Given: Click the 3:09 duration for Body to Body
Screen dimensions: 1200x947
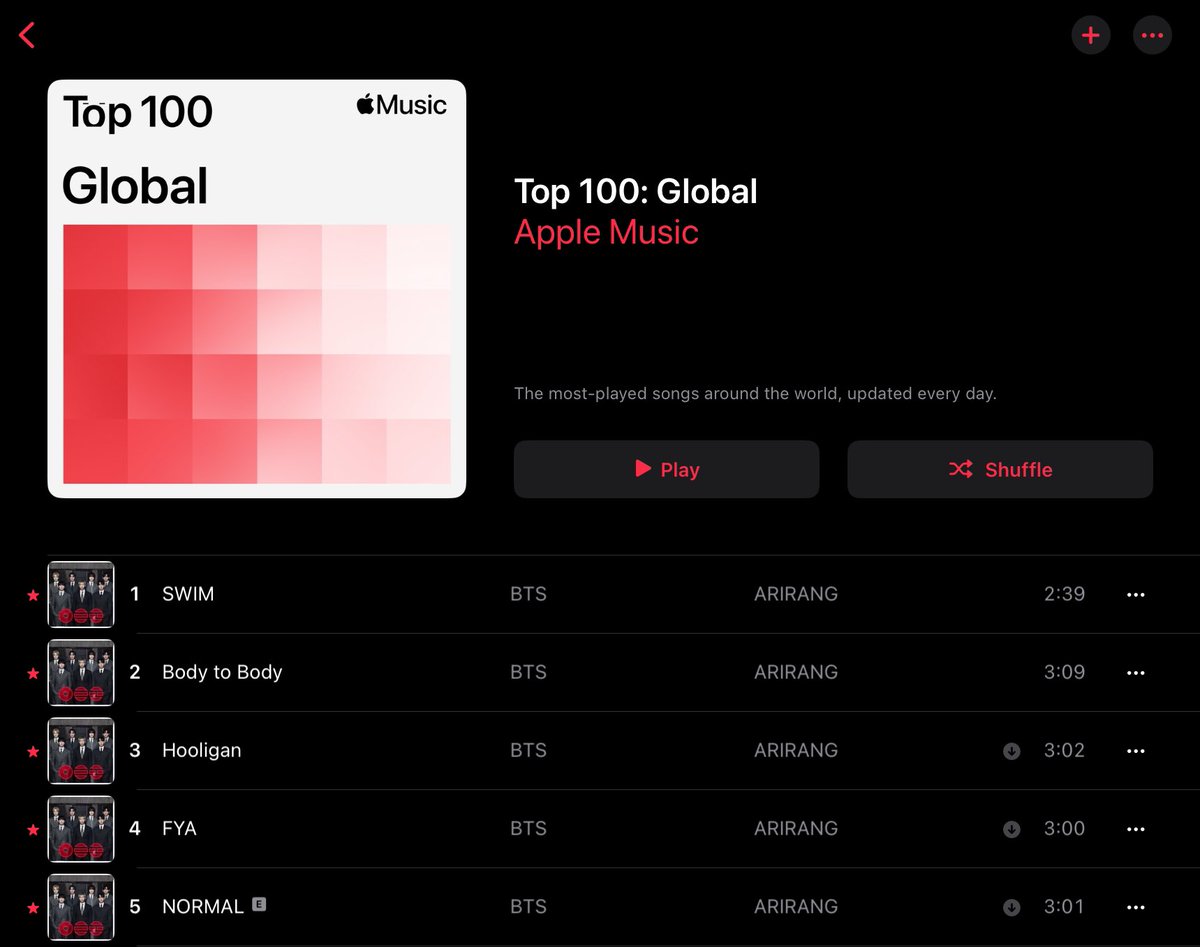Looking at the screenshot, I should point(1064,672).
